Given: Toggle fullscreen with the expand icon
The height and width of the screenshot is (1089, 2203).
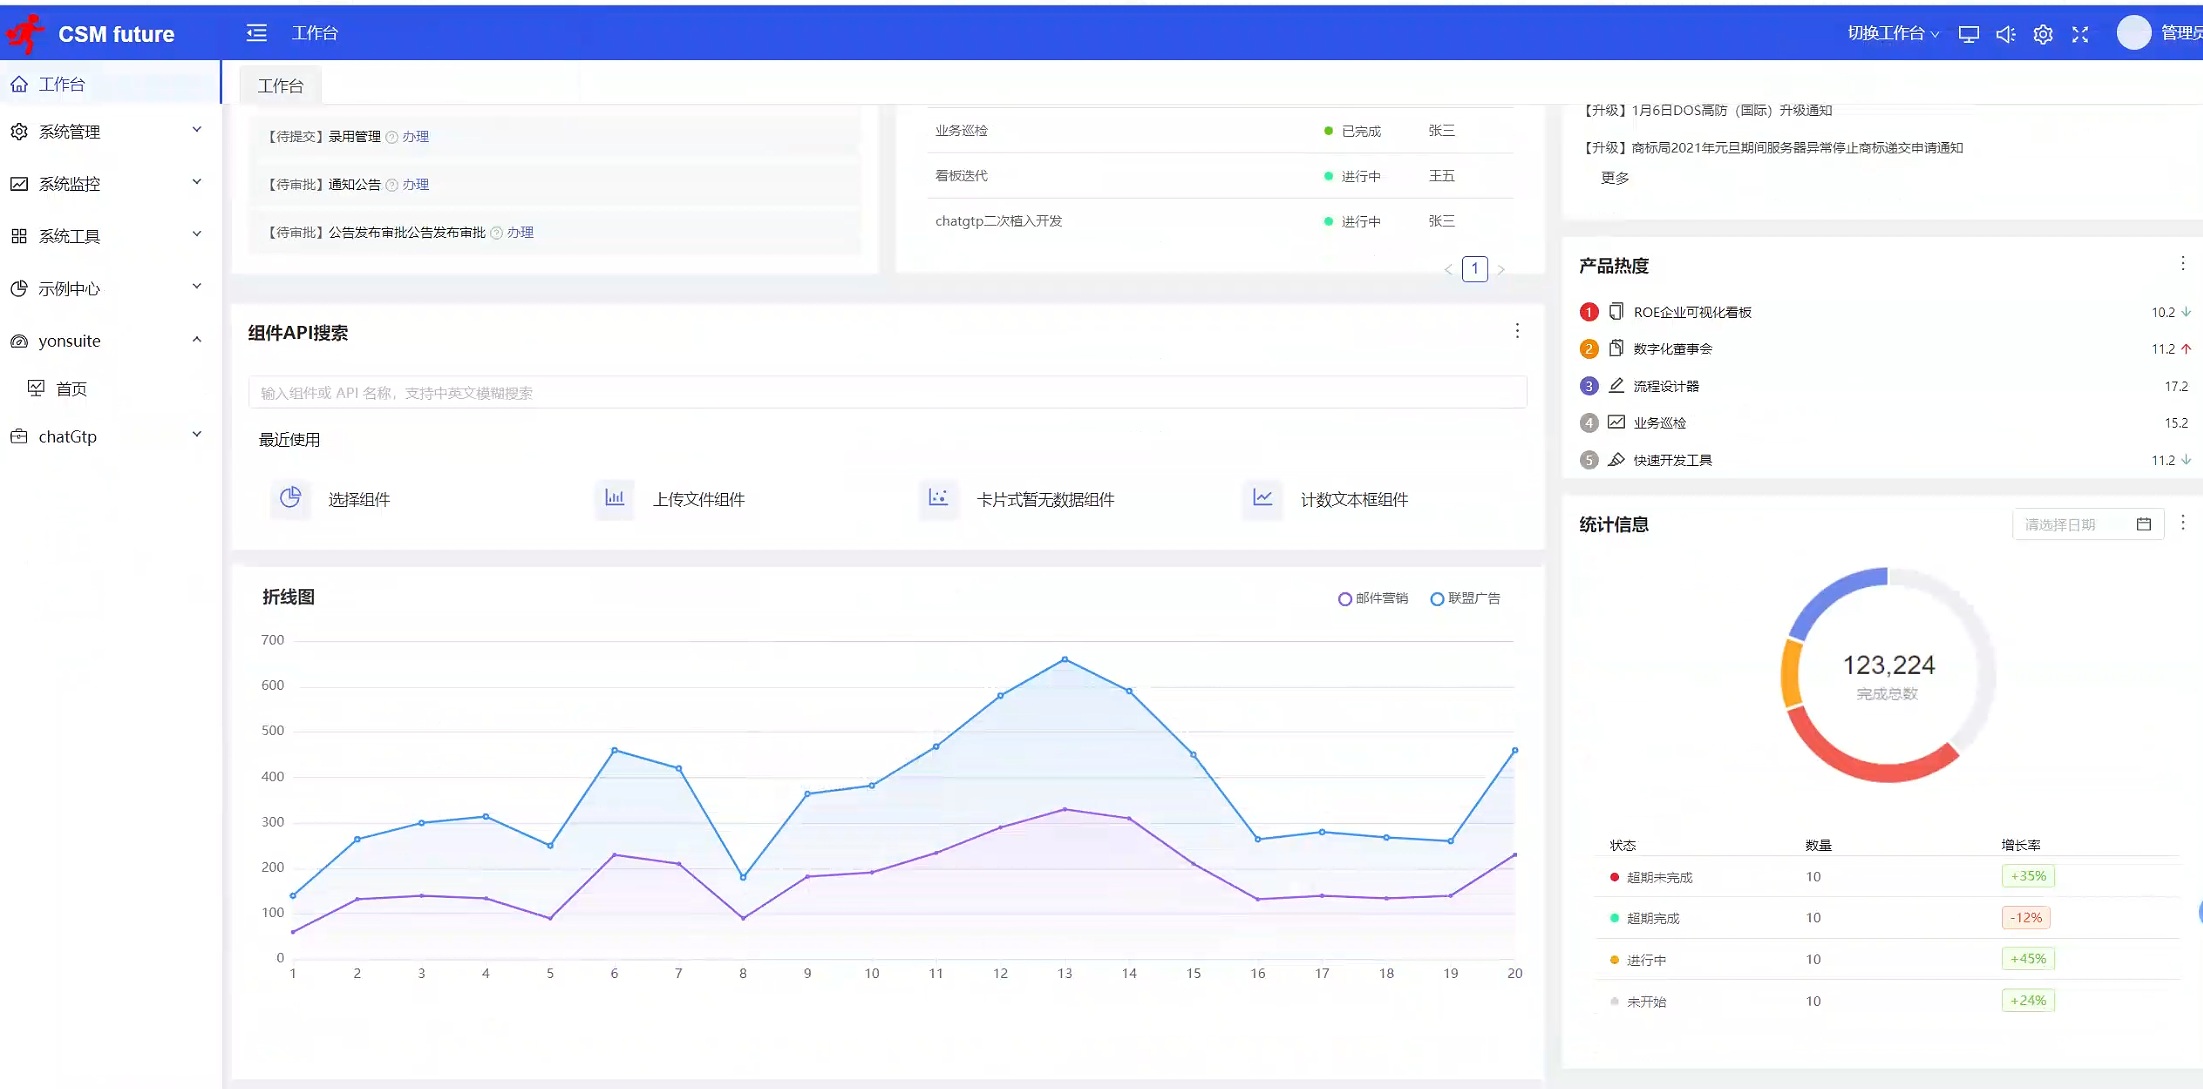Looking at the screenshot, I should point(2080,34).
